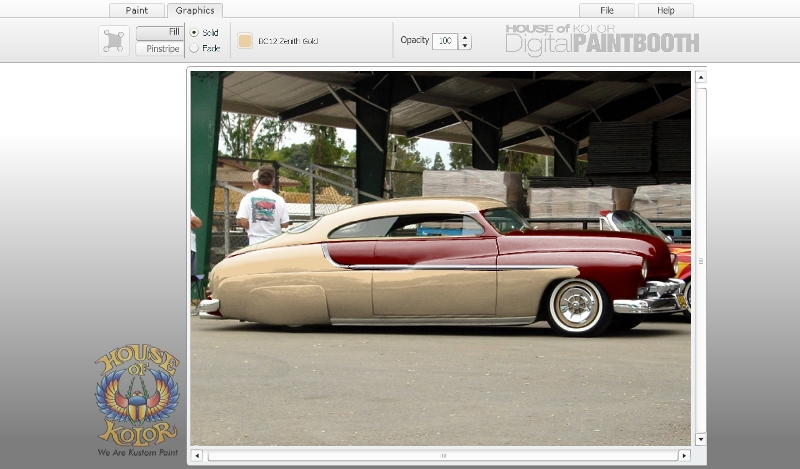Switch to the Graphics tab

(x=195, y=10)
